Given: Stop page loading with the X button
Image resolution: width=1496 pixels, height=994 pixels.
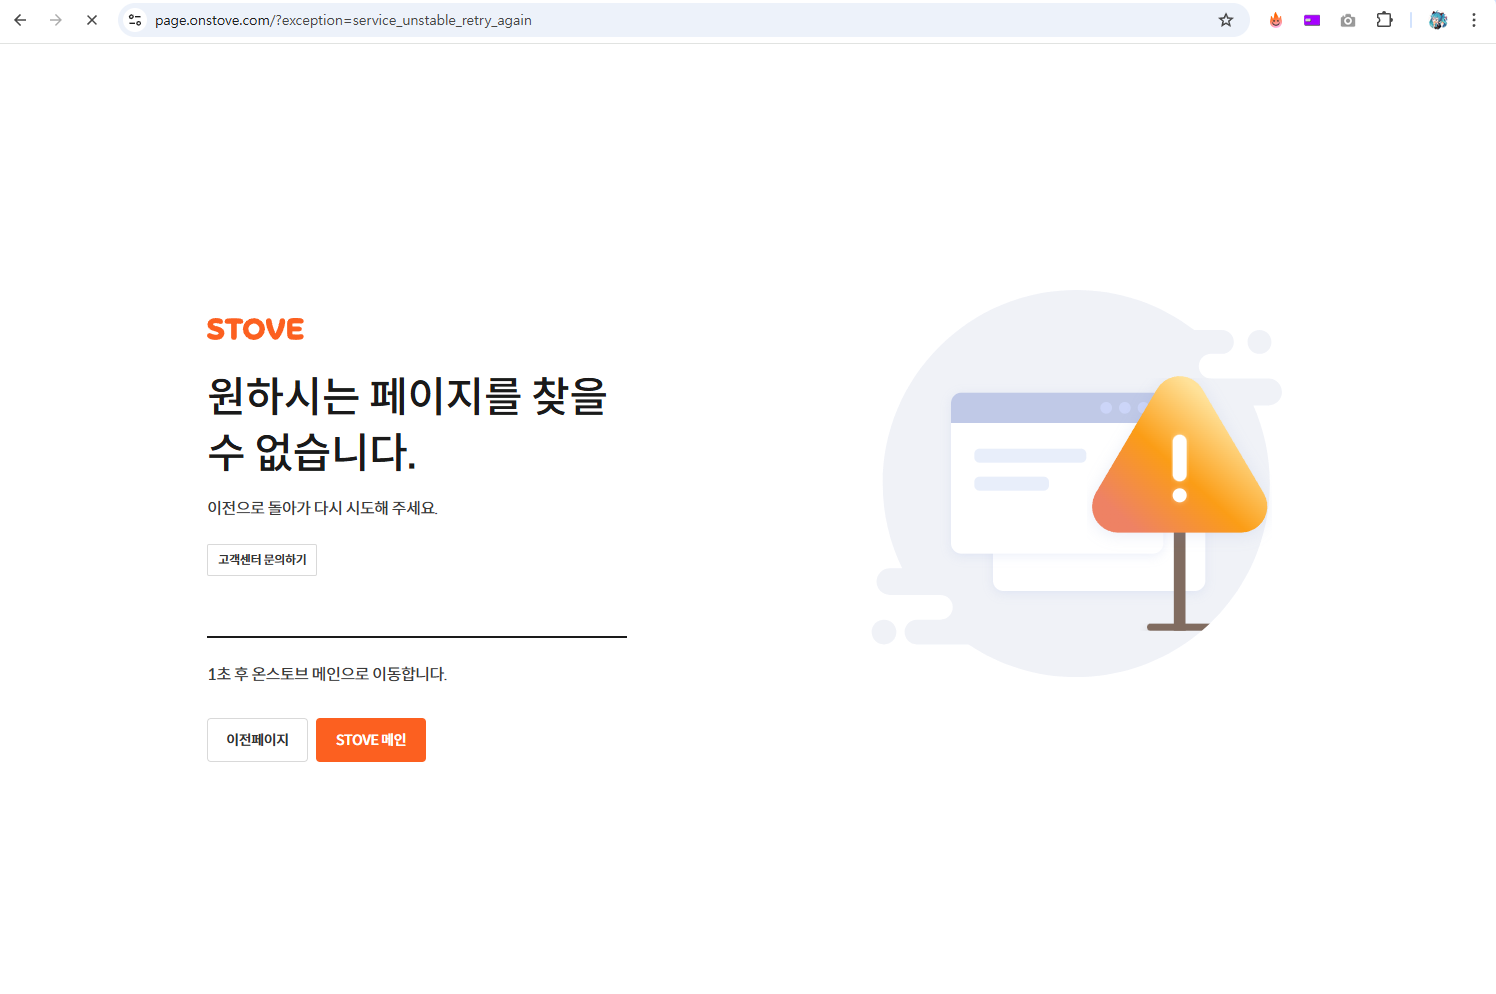Looking at the screenshot, I should (92, 20).
